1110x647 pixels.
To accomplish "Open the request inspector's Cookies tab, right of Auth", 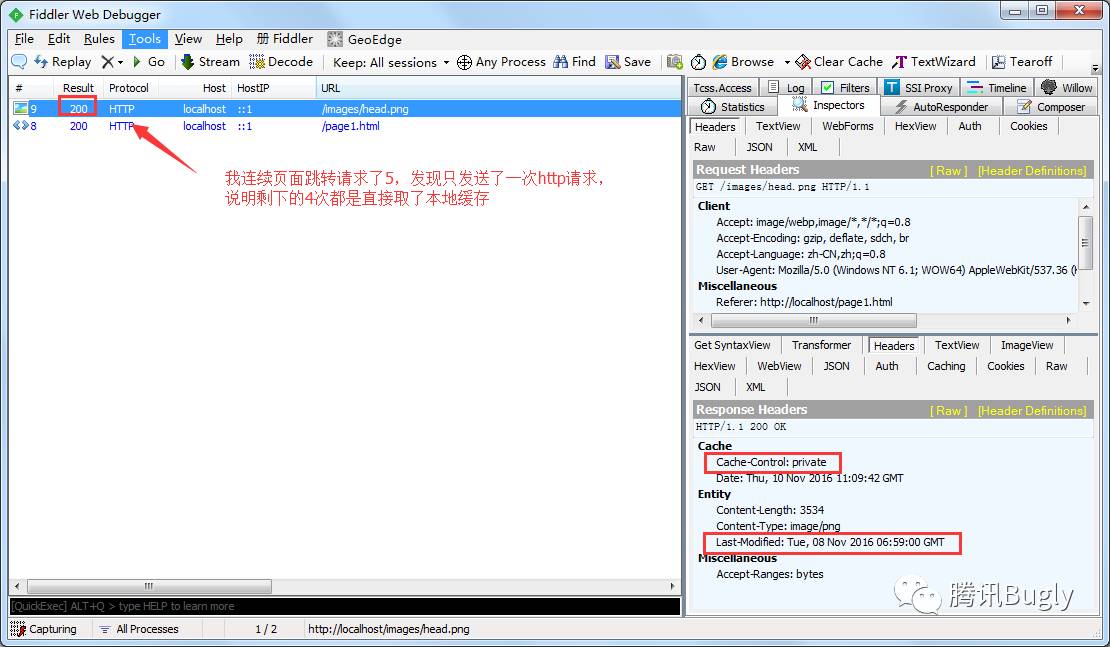I will pyautogui.click(x=1028, y=126).
